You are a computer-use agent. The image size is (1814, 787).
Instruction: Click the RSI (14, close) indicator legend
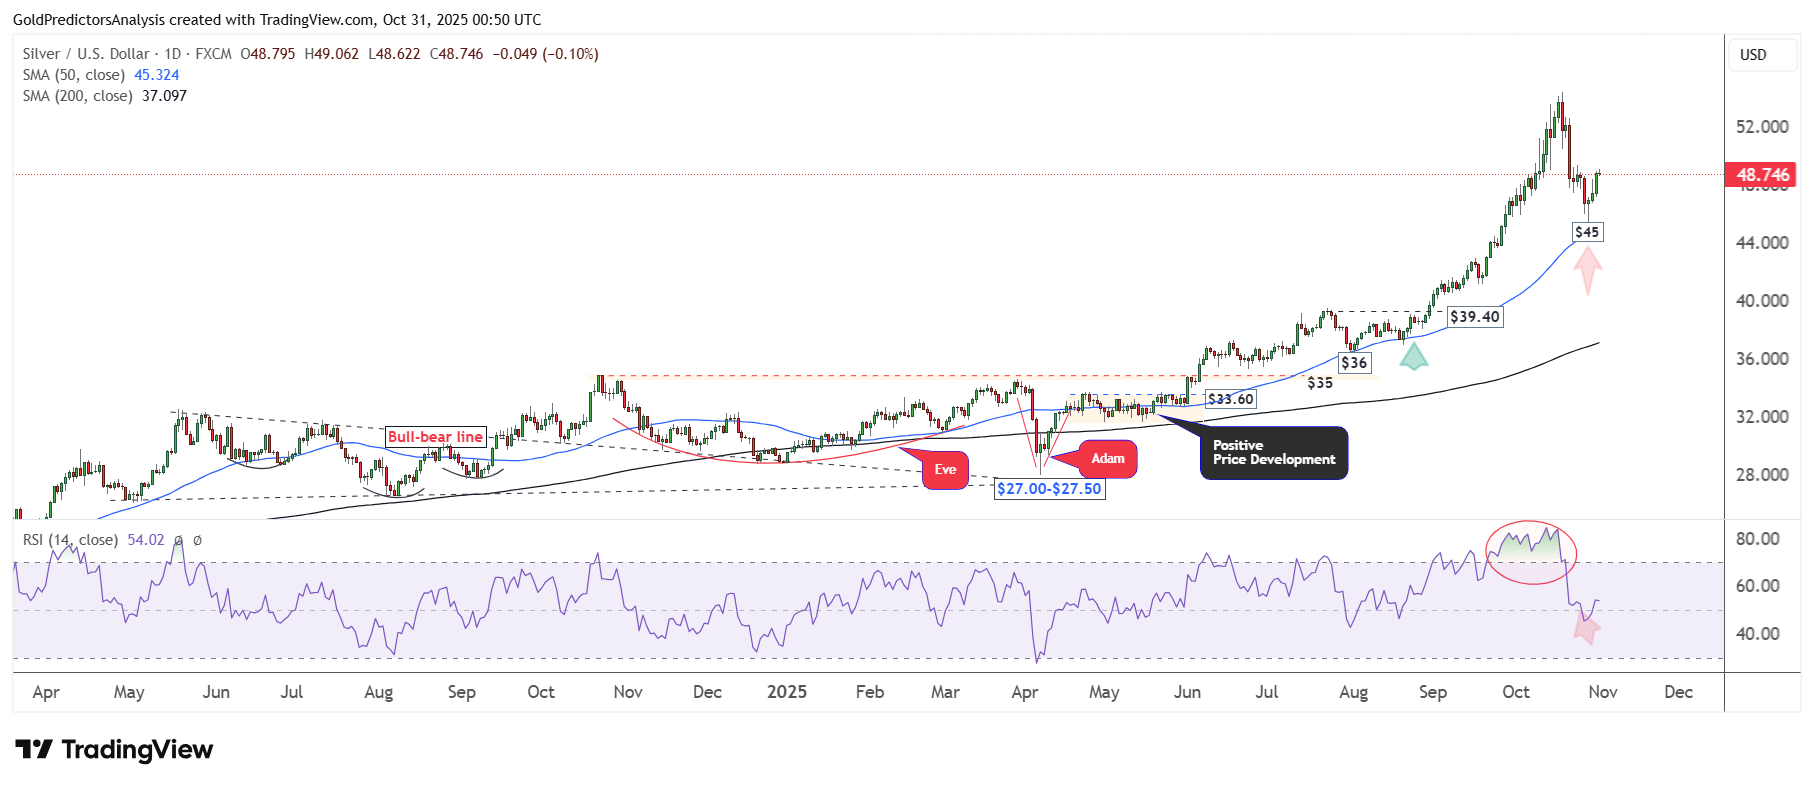pyautogui.click(x=93, y=540)
